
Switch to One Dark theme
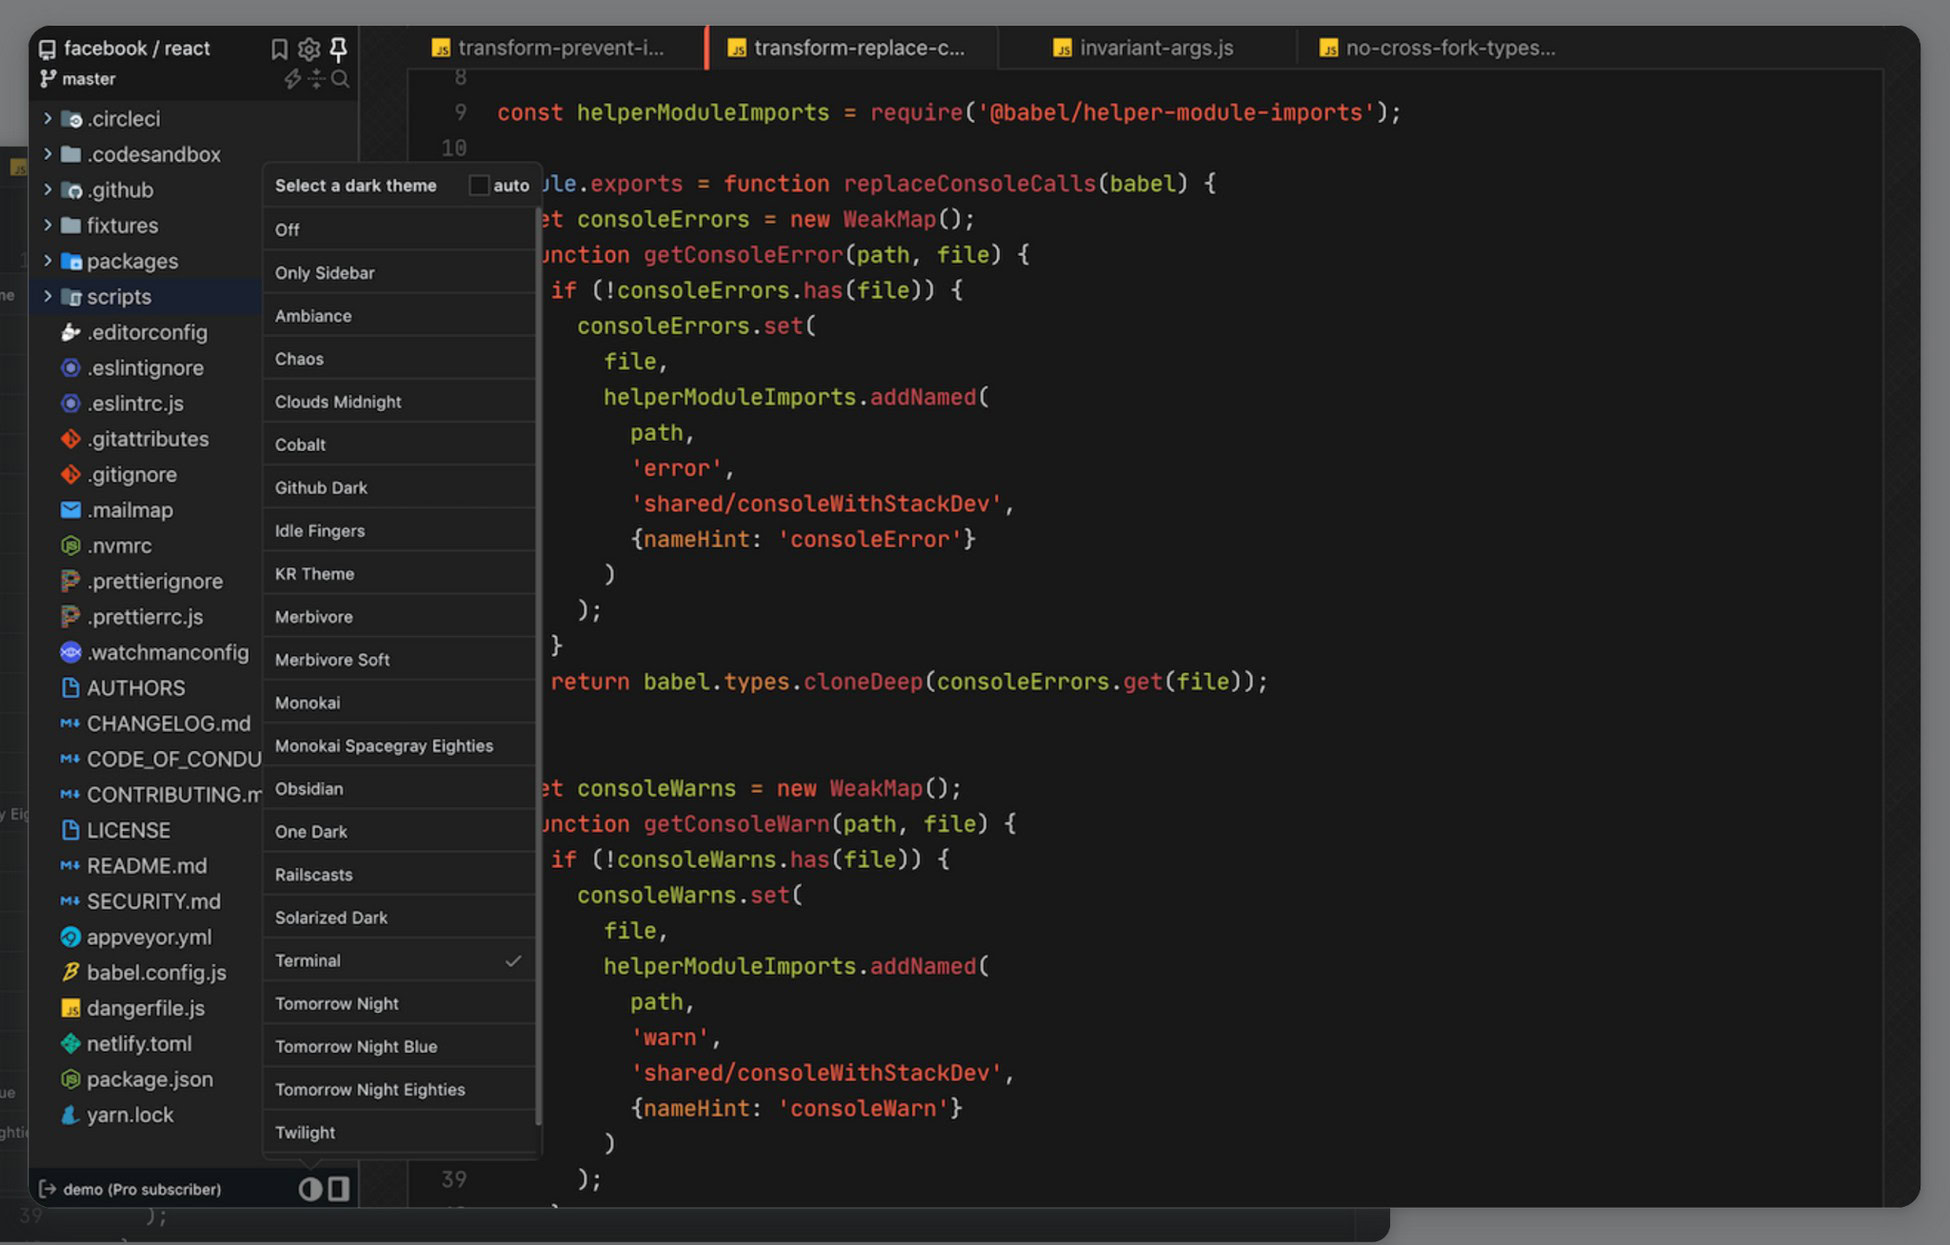[x=399, y=831]
